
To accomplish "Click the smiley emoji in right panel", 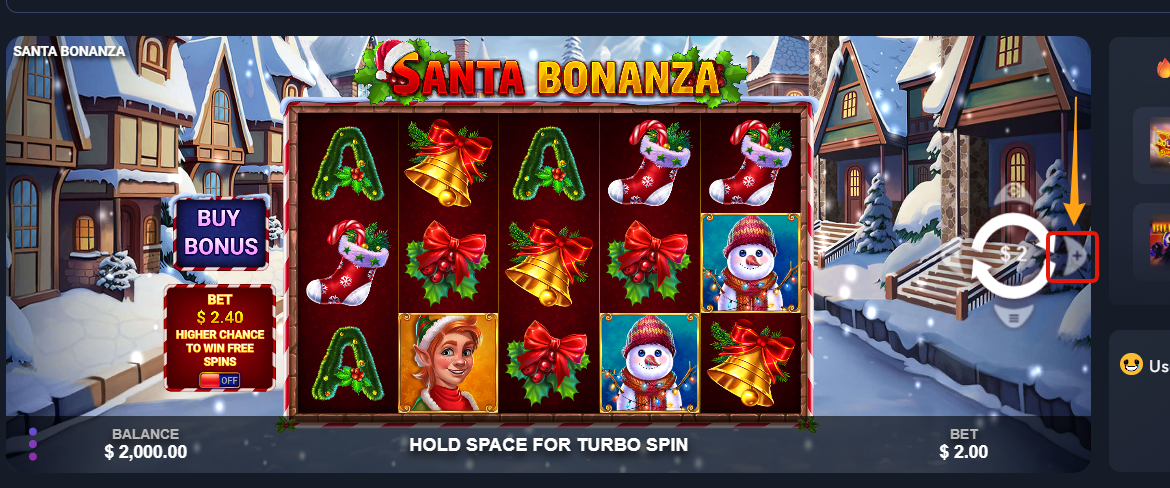I will [x=1132, y=364].
